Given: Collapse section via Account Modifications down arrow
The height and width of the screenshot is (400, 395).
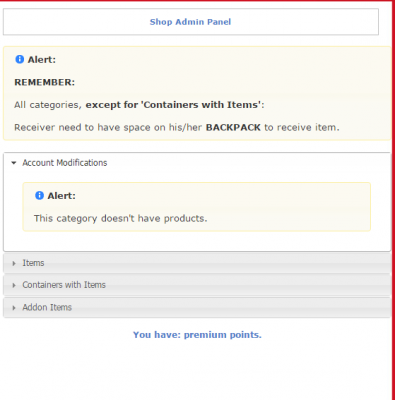Looking at the screenshot, I should (x=14, y=163).
